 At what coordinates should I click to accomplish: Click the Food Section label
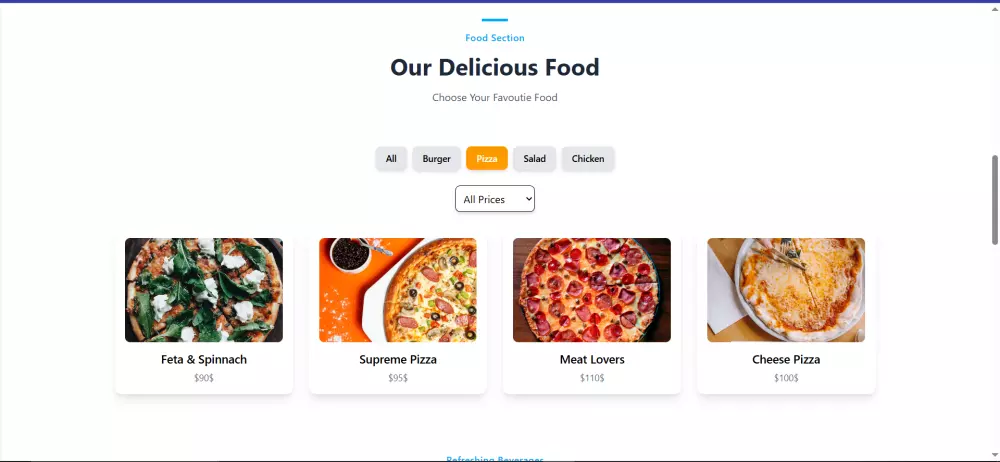[x=495, y=38]
